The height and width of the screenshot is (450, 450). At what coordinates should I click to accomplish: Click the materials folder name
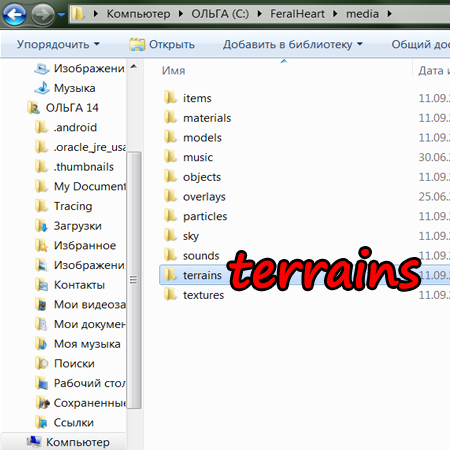[207, 118]
